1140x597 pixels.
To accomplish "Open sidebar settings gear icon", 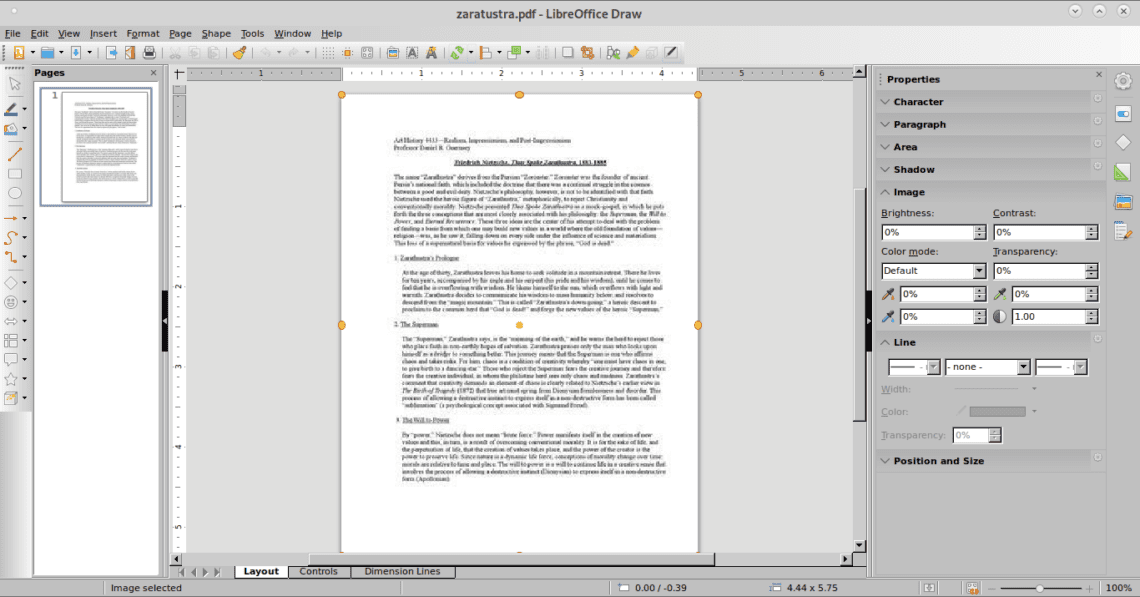I will pos(1123,81).
